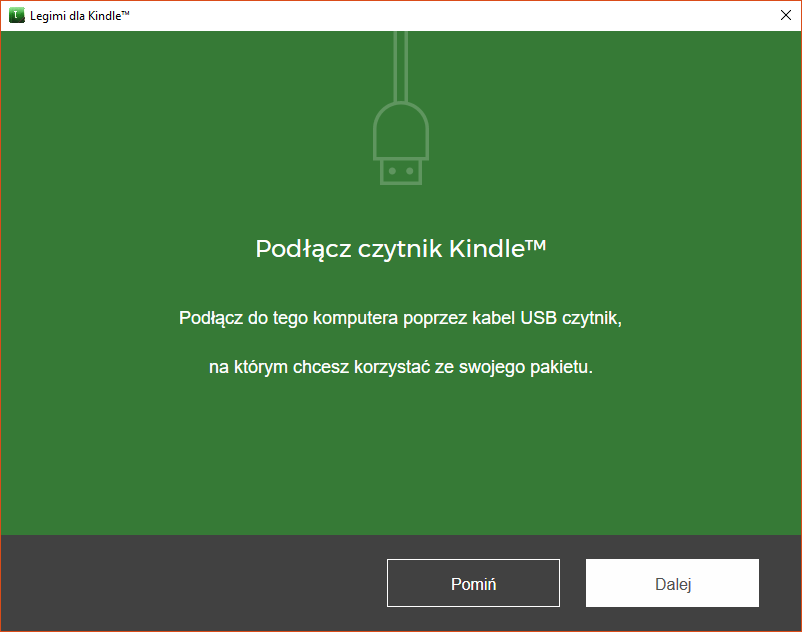This screenshot has height=632, width=802.
Task: Click the text 'na którym chcesz korzystać ze swojego pakietu.'
Action: (x=401, y=367)
